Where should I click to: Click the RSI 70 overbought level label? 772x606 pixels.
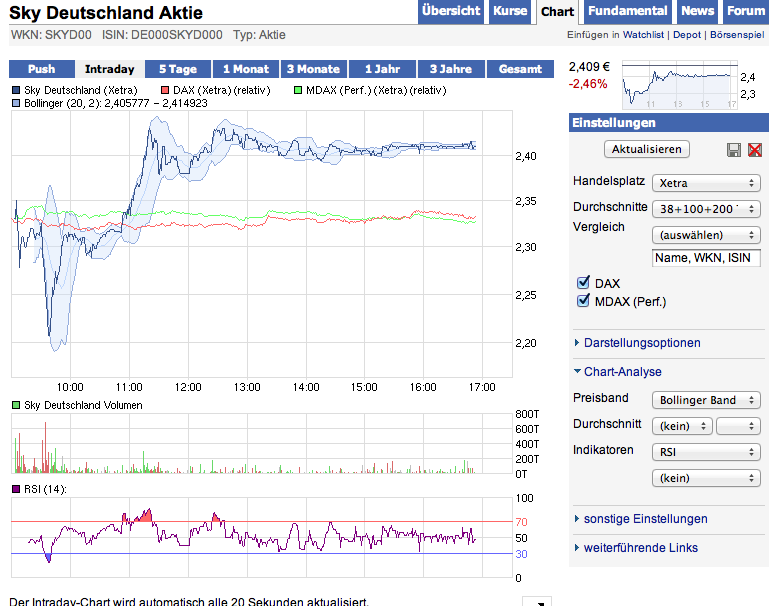point(521,522)
